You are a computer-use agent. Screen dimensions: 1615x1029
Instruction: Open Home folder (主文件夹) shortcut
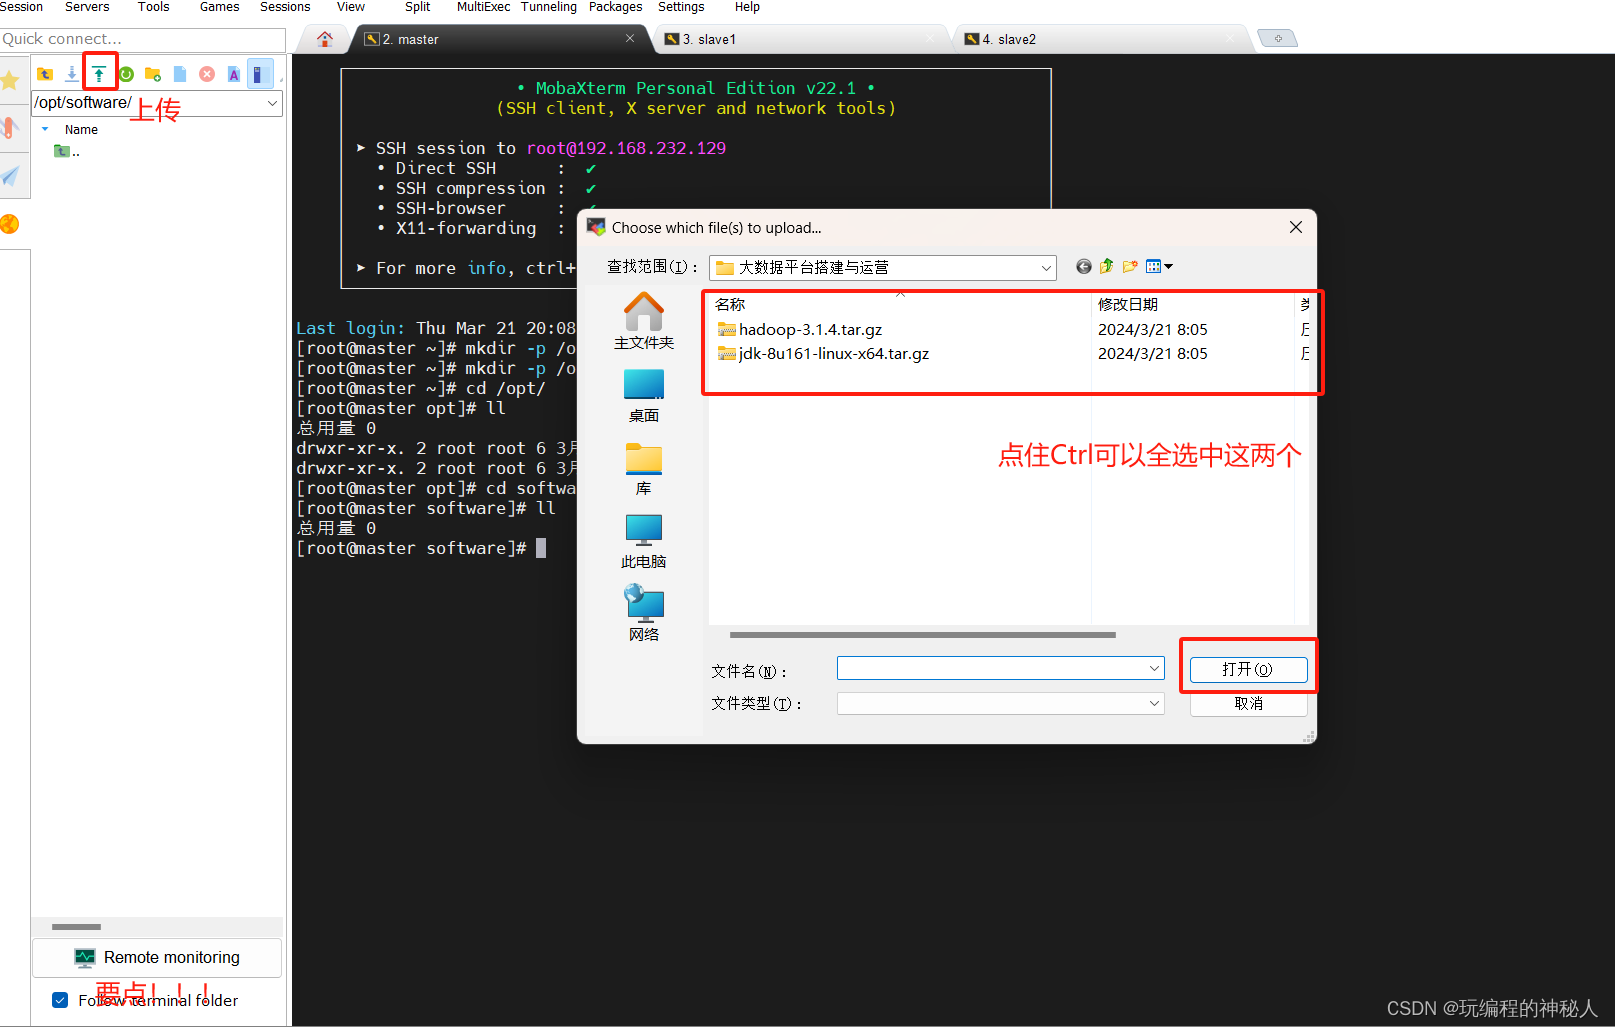644,320
